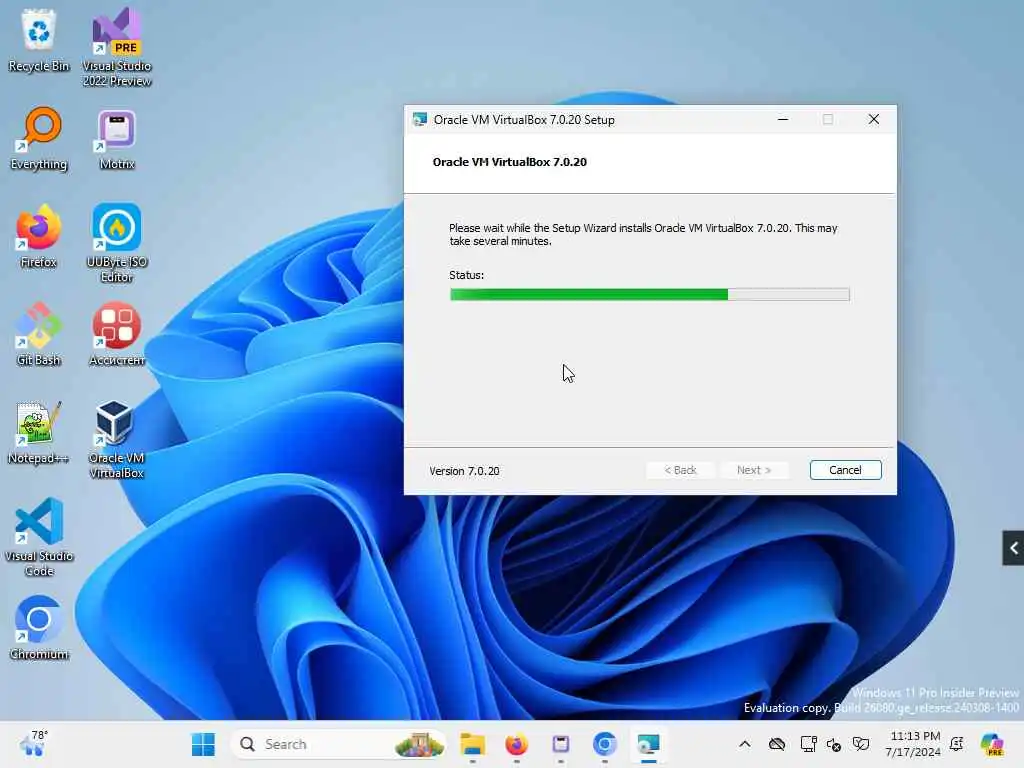Switch to VirtualBox Setup taskbar icon

(648, 744)
